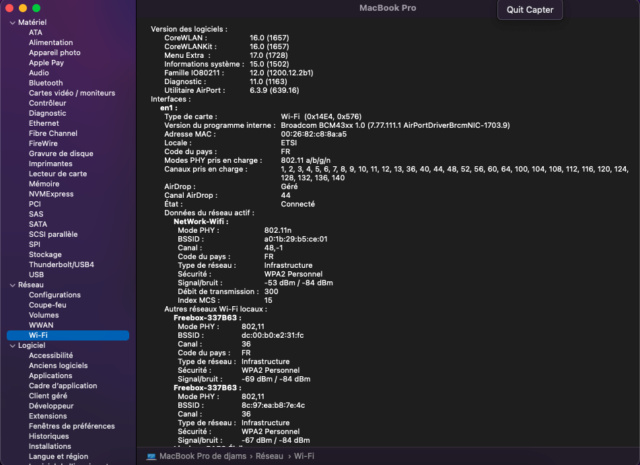Click the NetWork-Wifi network heading

pos(201,222)
